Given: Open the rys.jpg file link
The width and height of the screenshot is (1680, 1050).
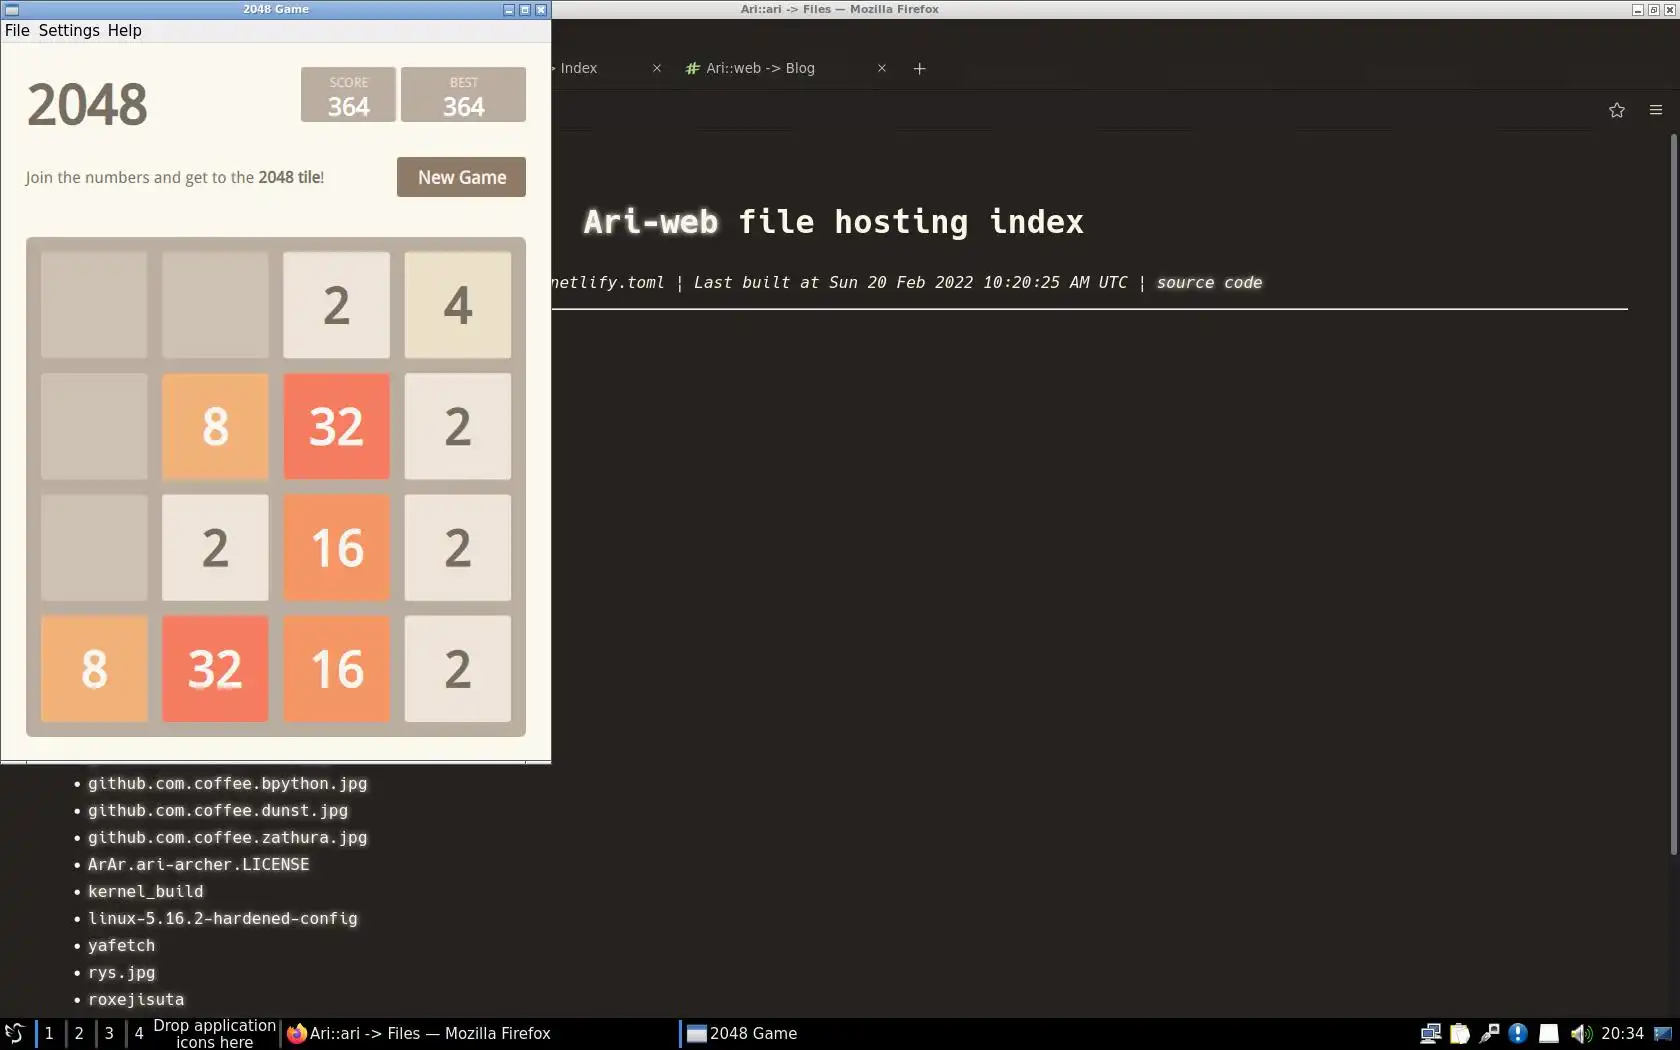Looking at the screenshot, I should (121, 973).
